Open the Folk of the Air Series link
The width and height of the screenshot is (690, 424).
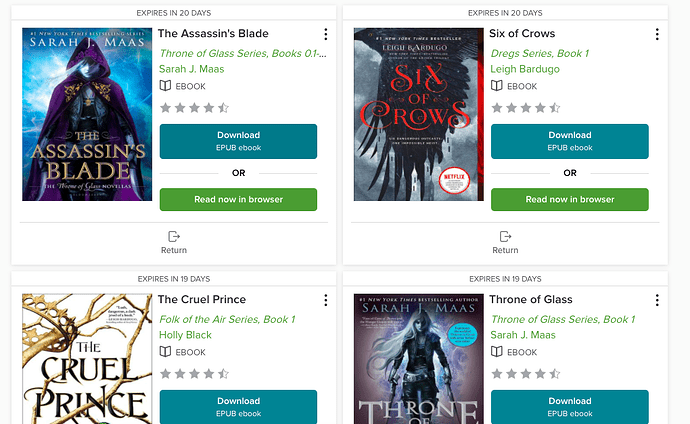coord(227,319)
